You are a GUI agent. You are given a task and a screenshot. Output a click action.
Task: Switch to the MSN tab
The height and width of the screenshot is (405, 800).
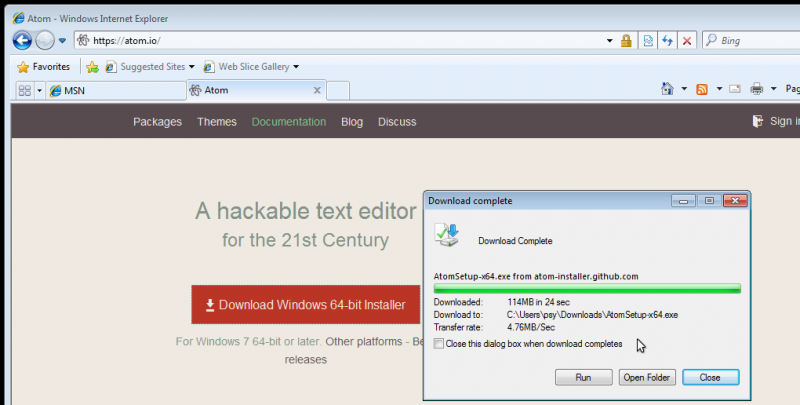coord(116,91)
